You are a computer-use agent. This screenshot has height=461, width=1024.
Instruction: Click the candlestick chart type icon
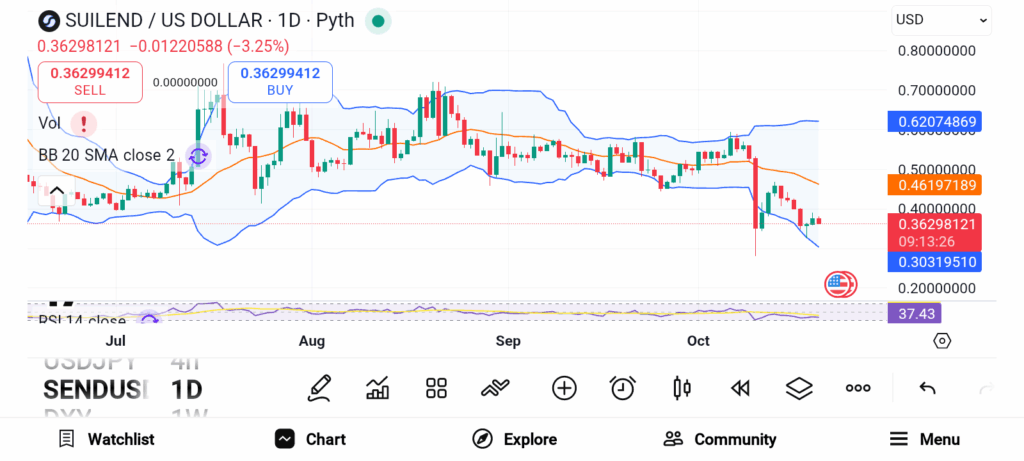[x=682, y=388]
